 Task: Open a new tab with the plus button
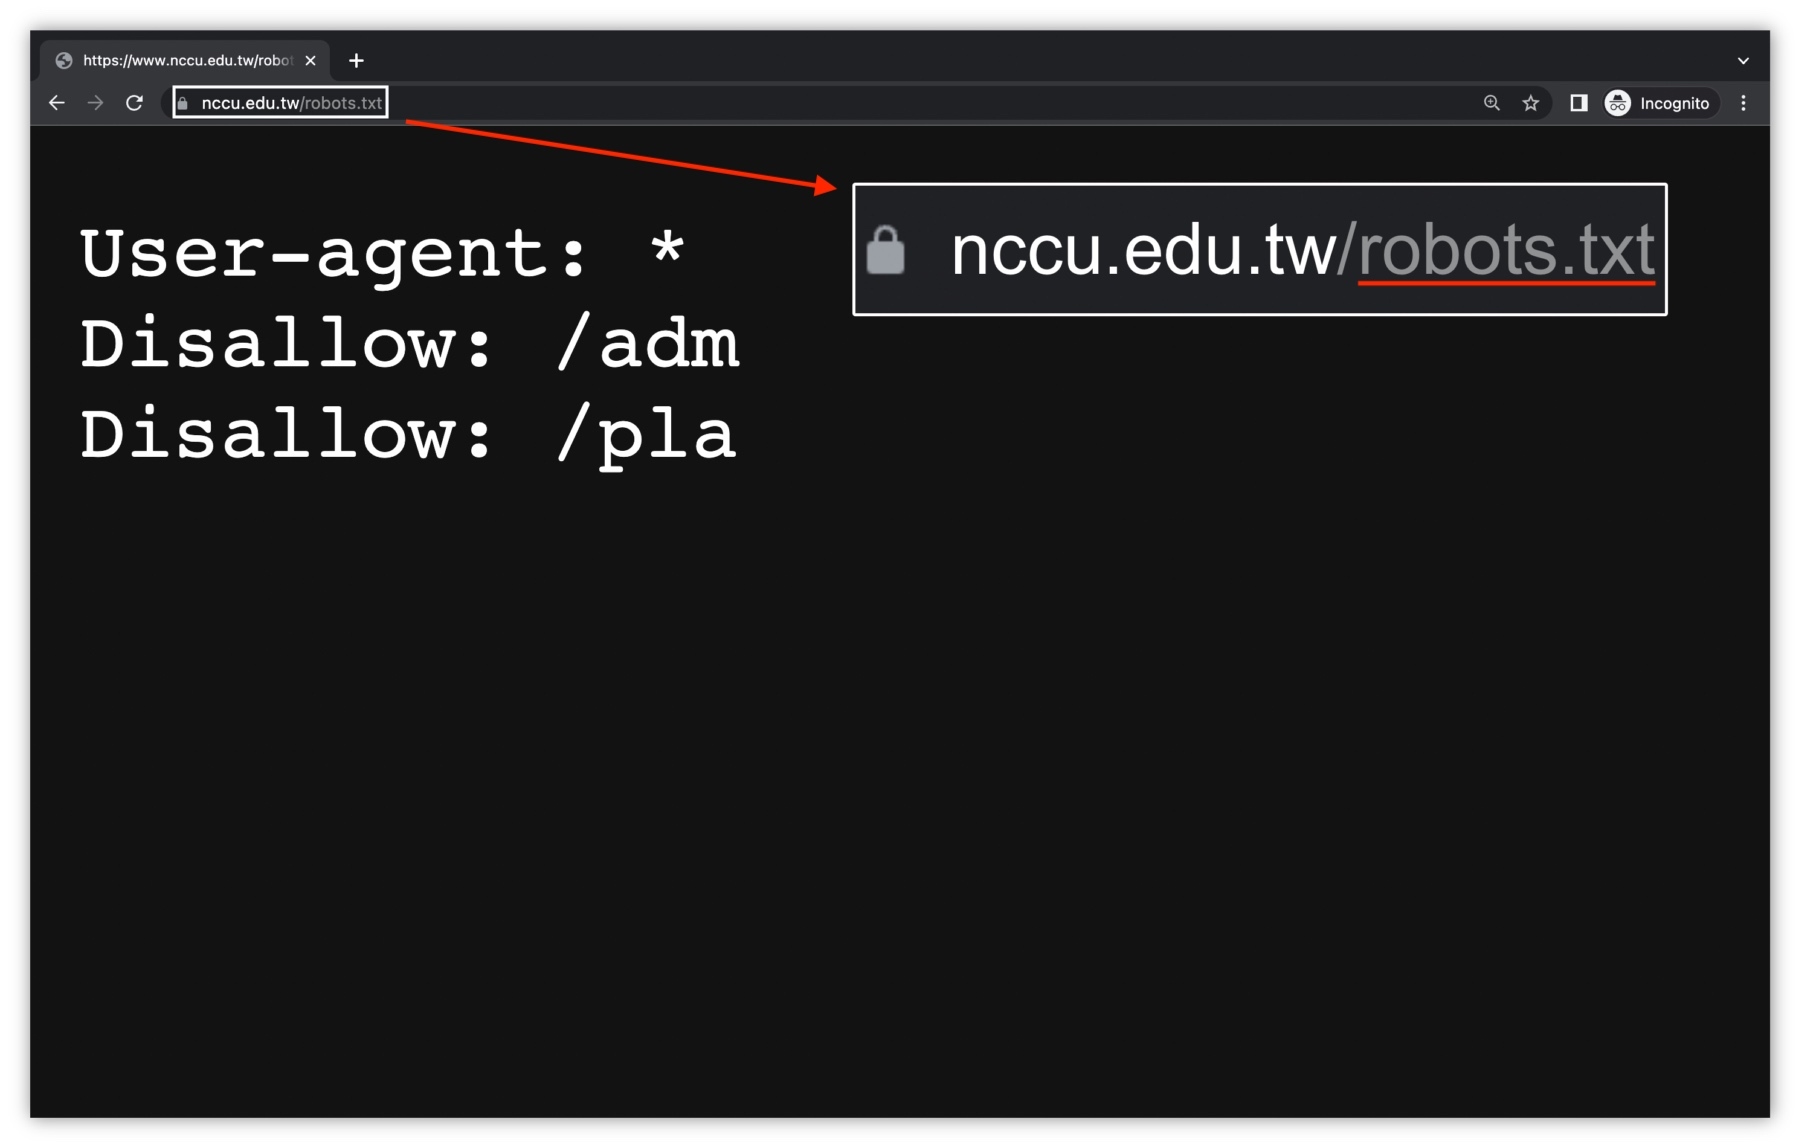tap(356, 60)
